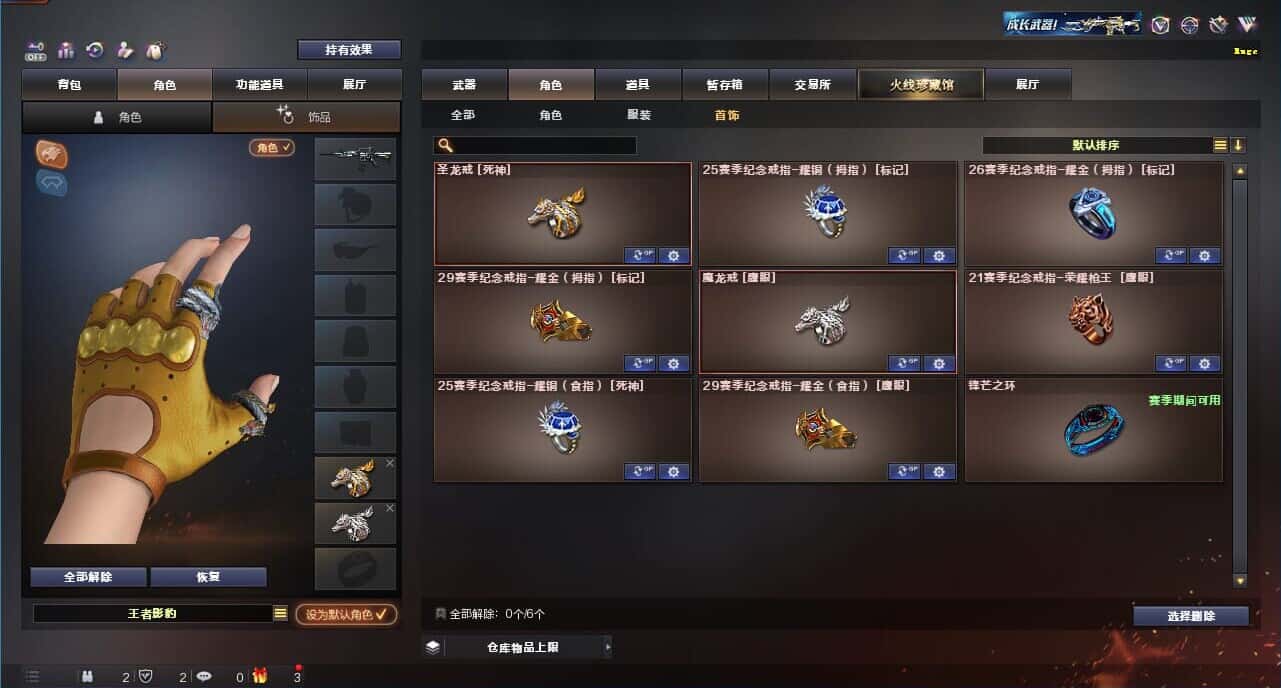Click the 全部解除 button
The width and height of the screenshot is (1281, 688).
[88, 577]
